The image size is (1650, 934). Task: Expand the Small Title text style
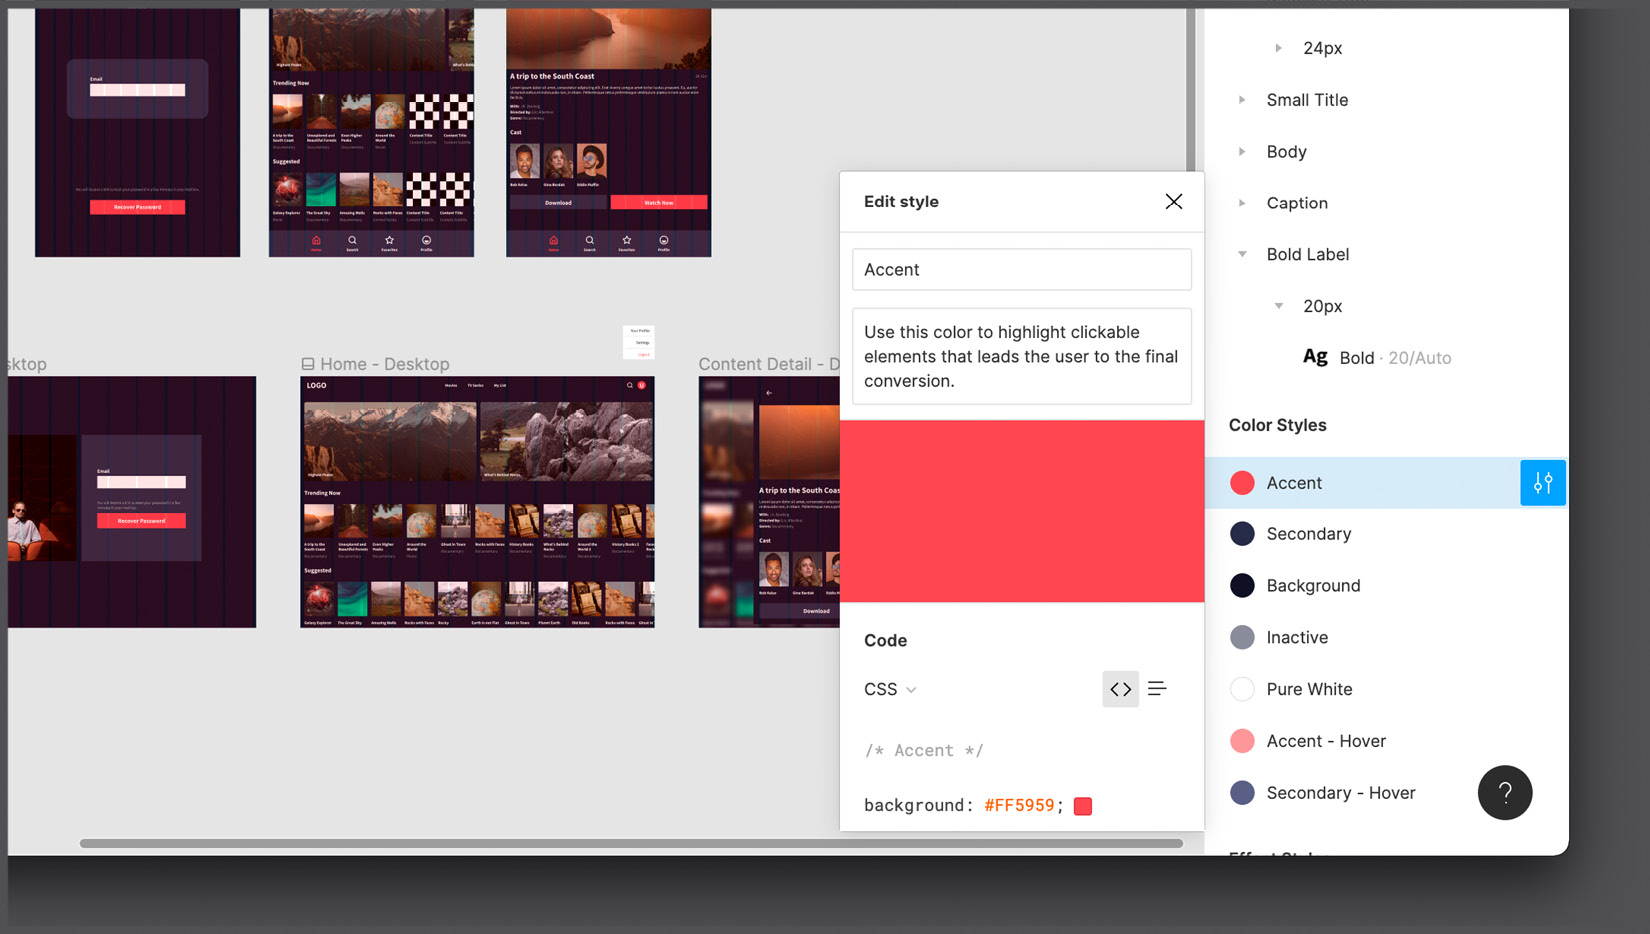coord(1242,99)
